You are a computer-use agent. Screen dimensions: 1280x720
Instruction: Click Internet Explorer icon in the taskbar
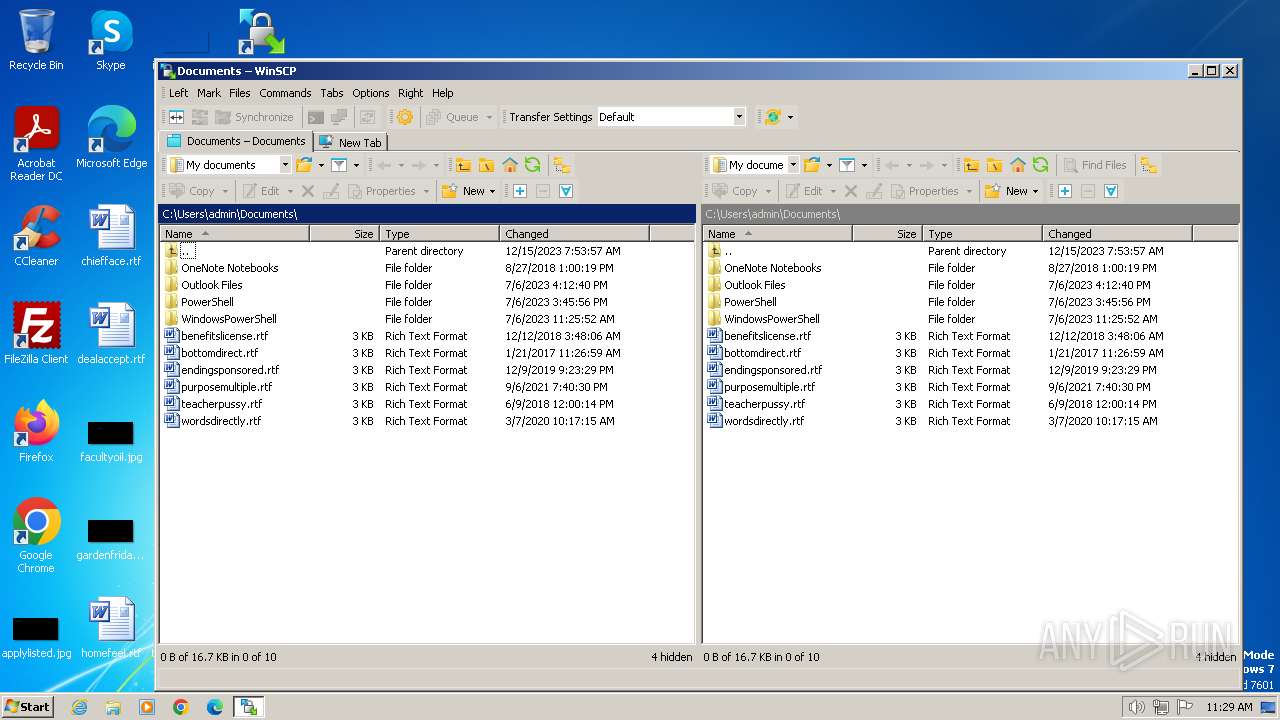pos(79,707)
